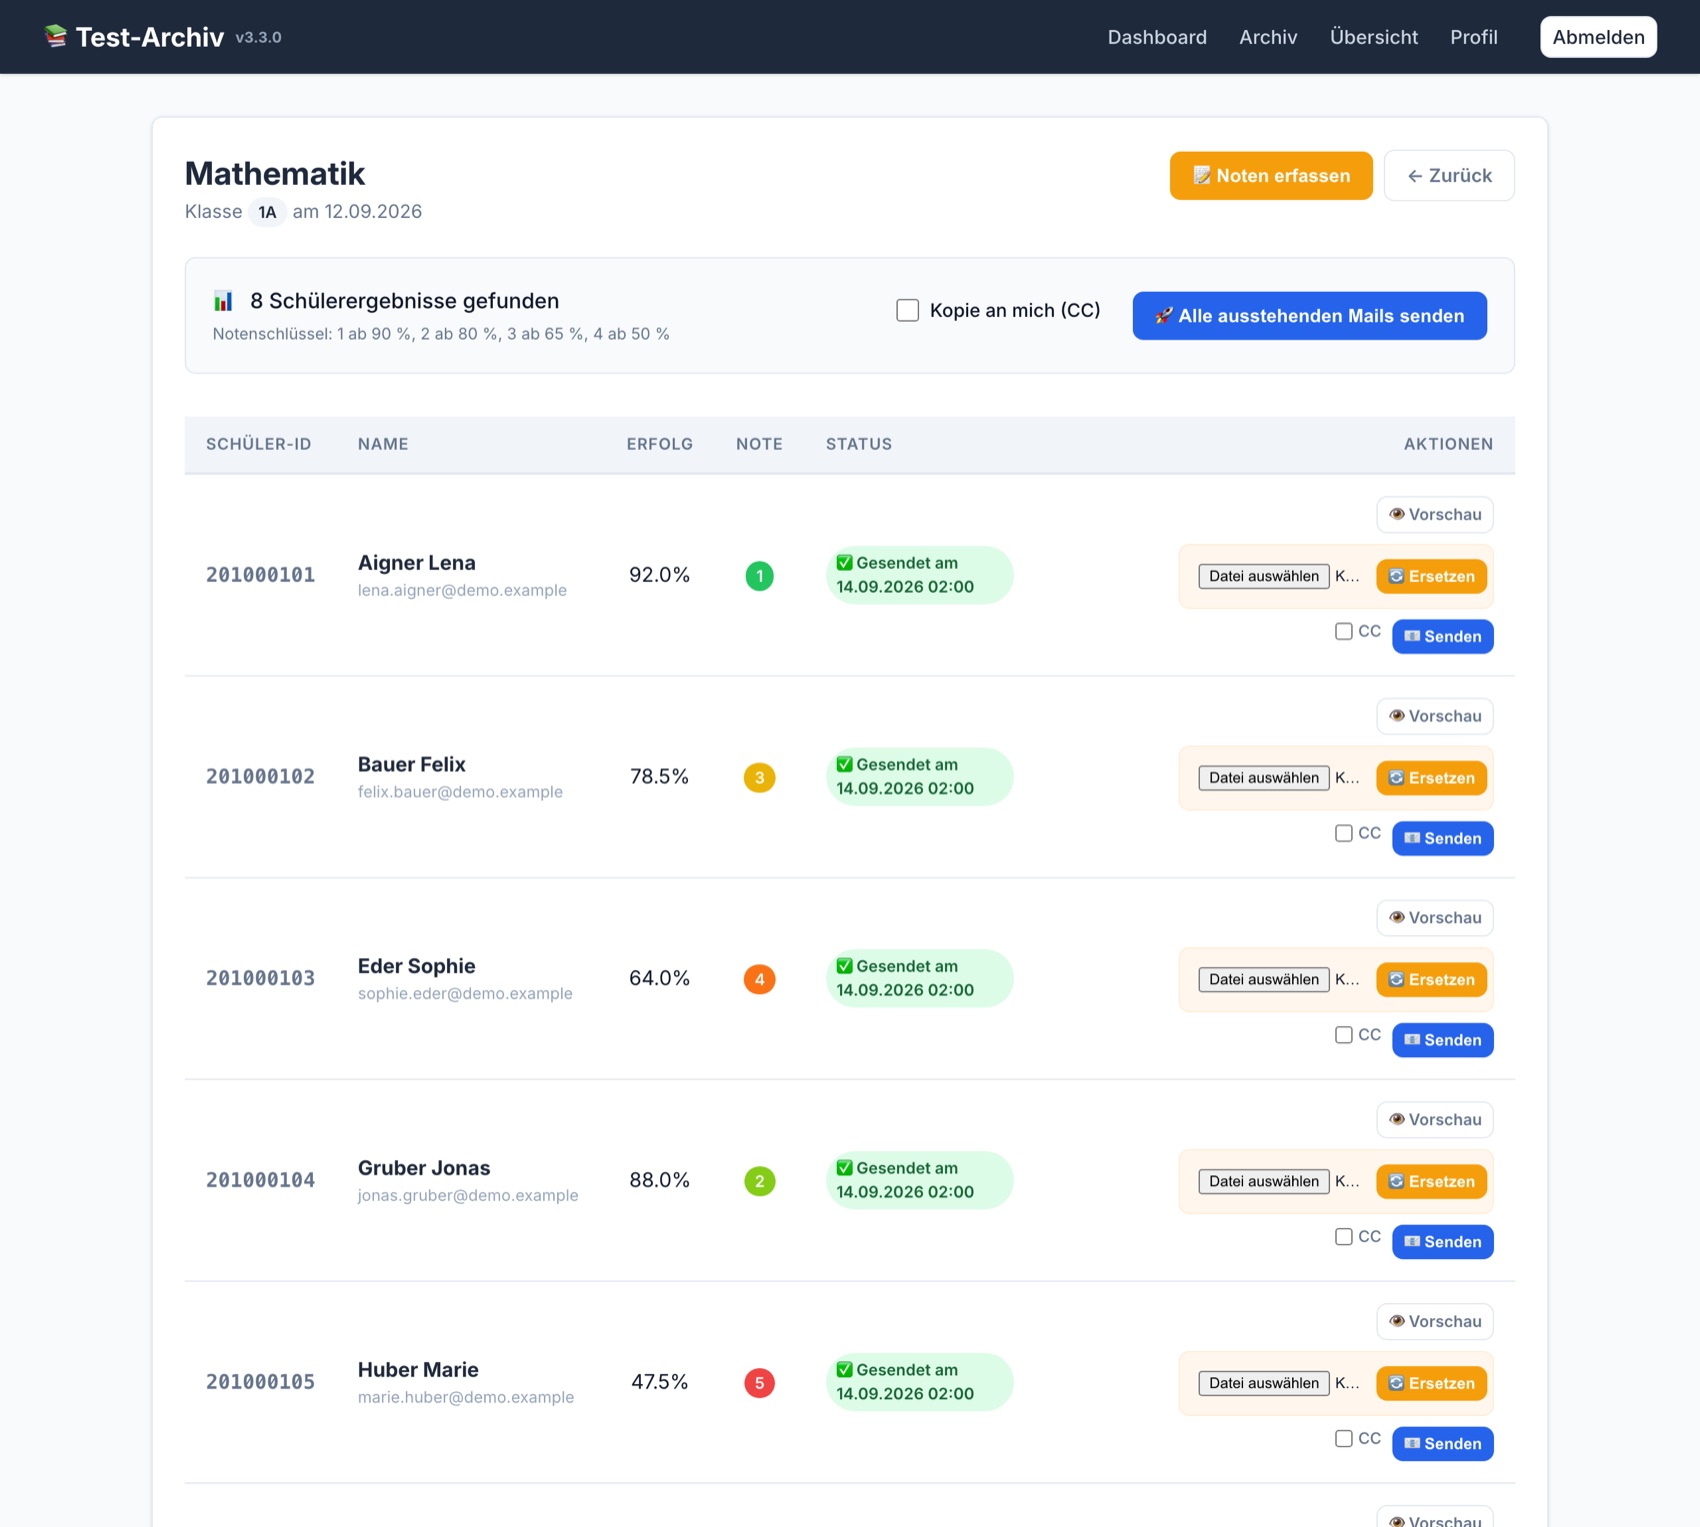This screenshot has width=1700, height=1527.
Task: Open Vorschau for Huber Marie
Action: [x=1435, y=1322]
